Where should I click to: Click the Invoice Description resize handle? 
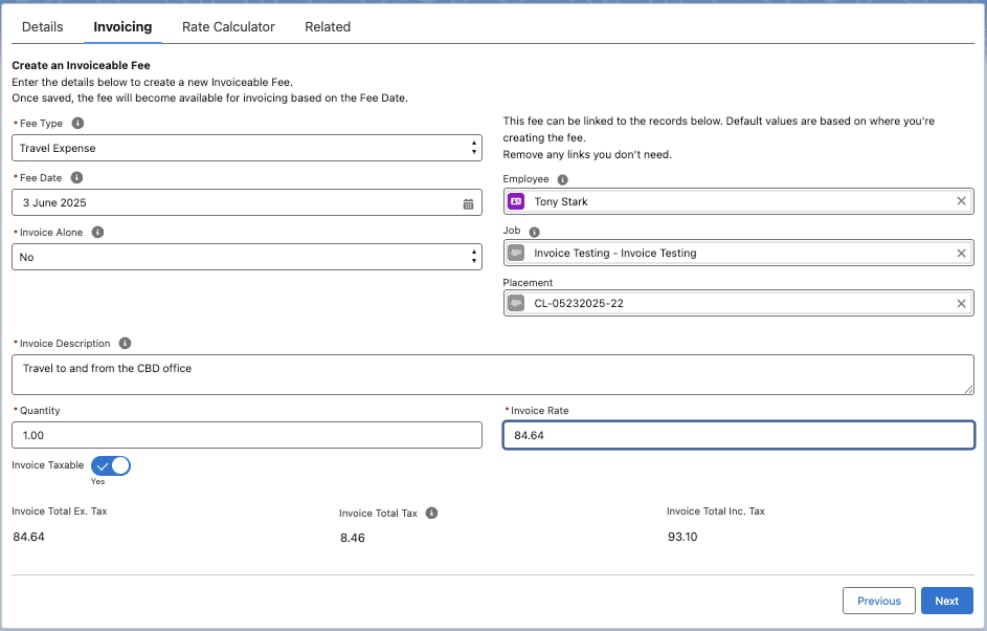point(969,390)
